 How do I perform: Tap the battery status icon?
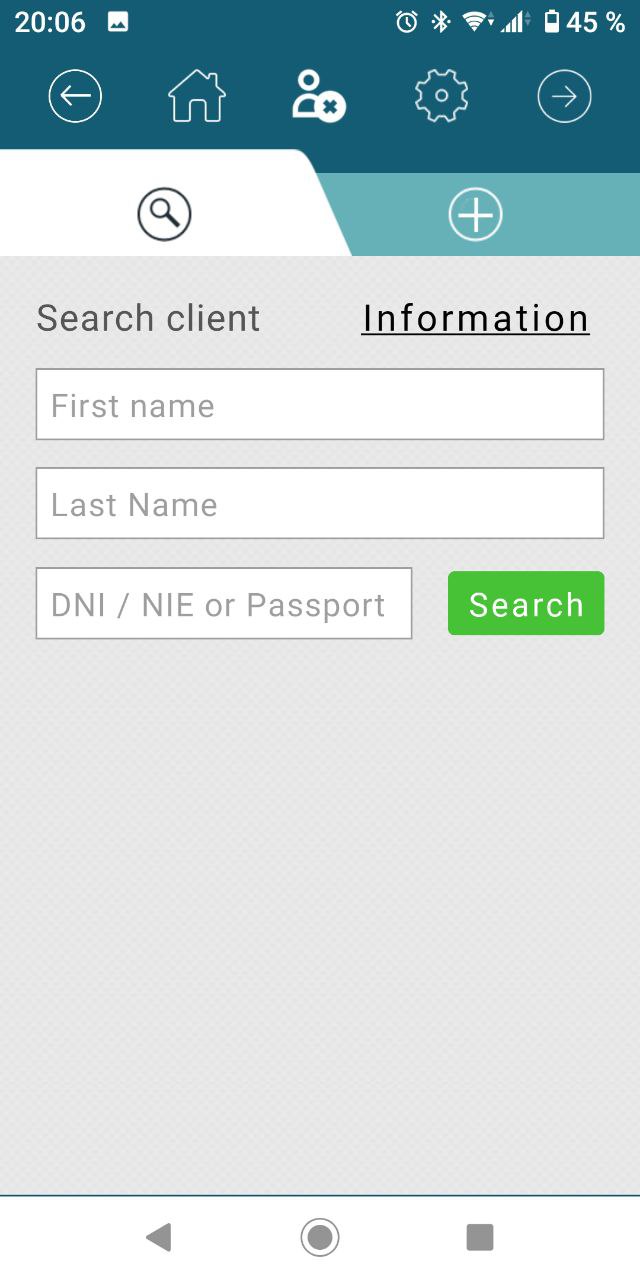click(x=552, y=22)
